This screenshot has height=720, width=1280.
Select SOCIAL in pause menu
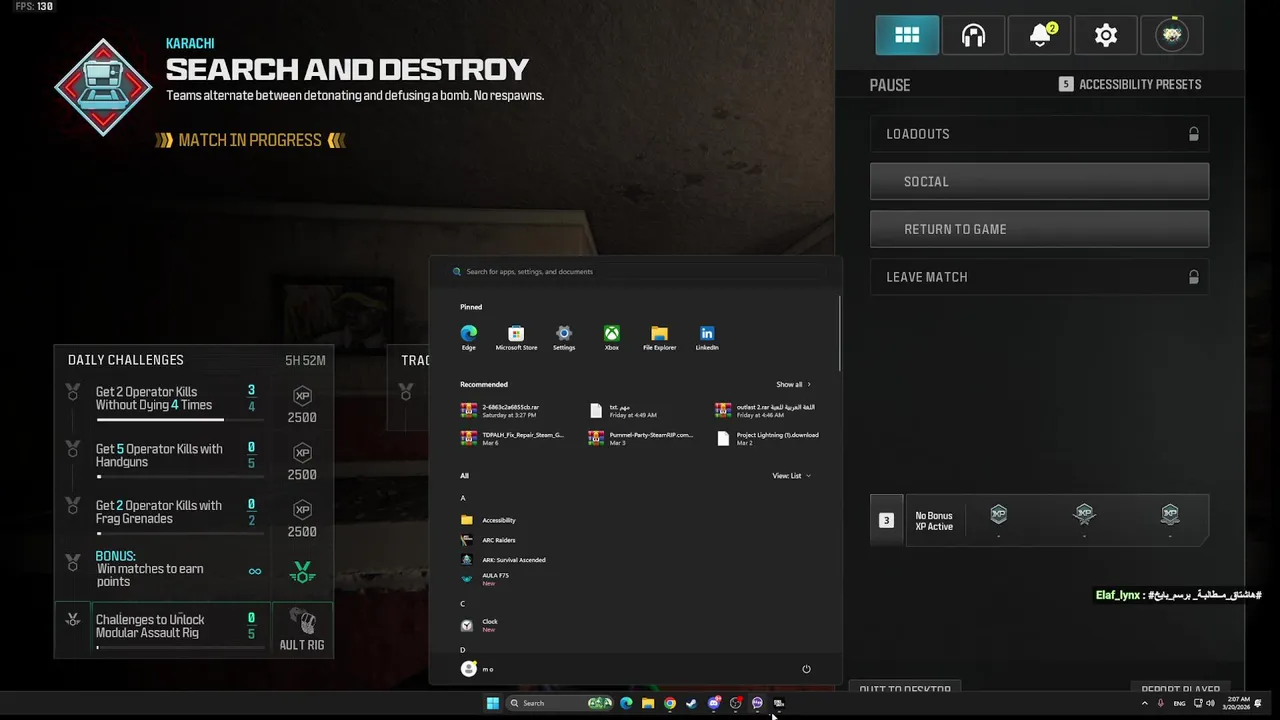coord(1039,181)
